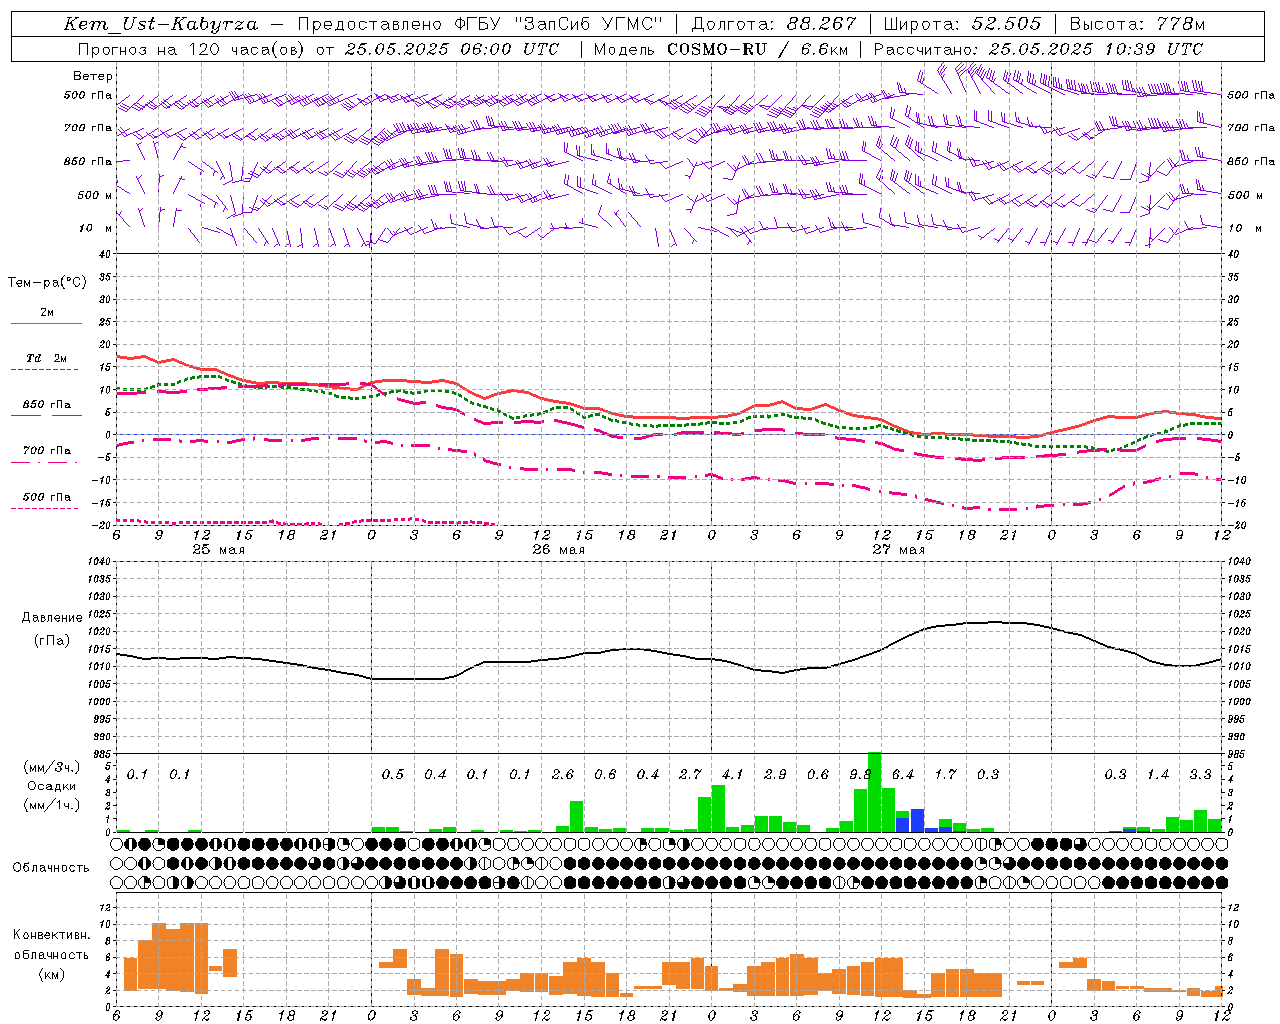Click the Модель COSMO-RU / 6.6км text
Image resolution: width=1280 pixels, height=1024 pixels.
(x=721, y=49)
